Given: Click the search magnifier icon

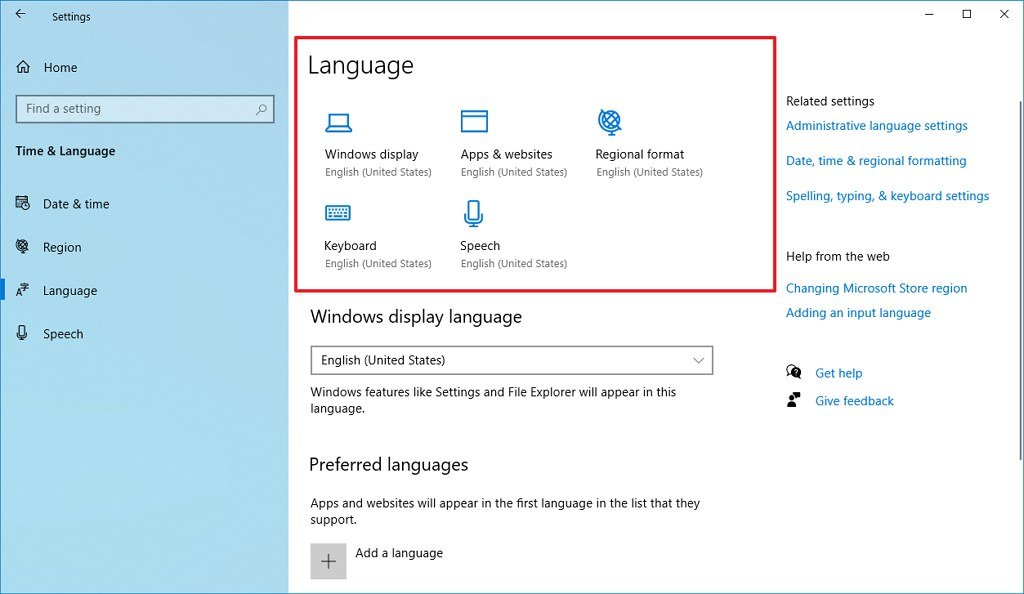Looking at the screenshot, I should pos(261,109).
